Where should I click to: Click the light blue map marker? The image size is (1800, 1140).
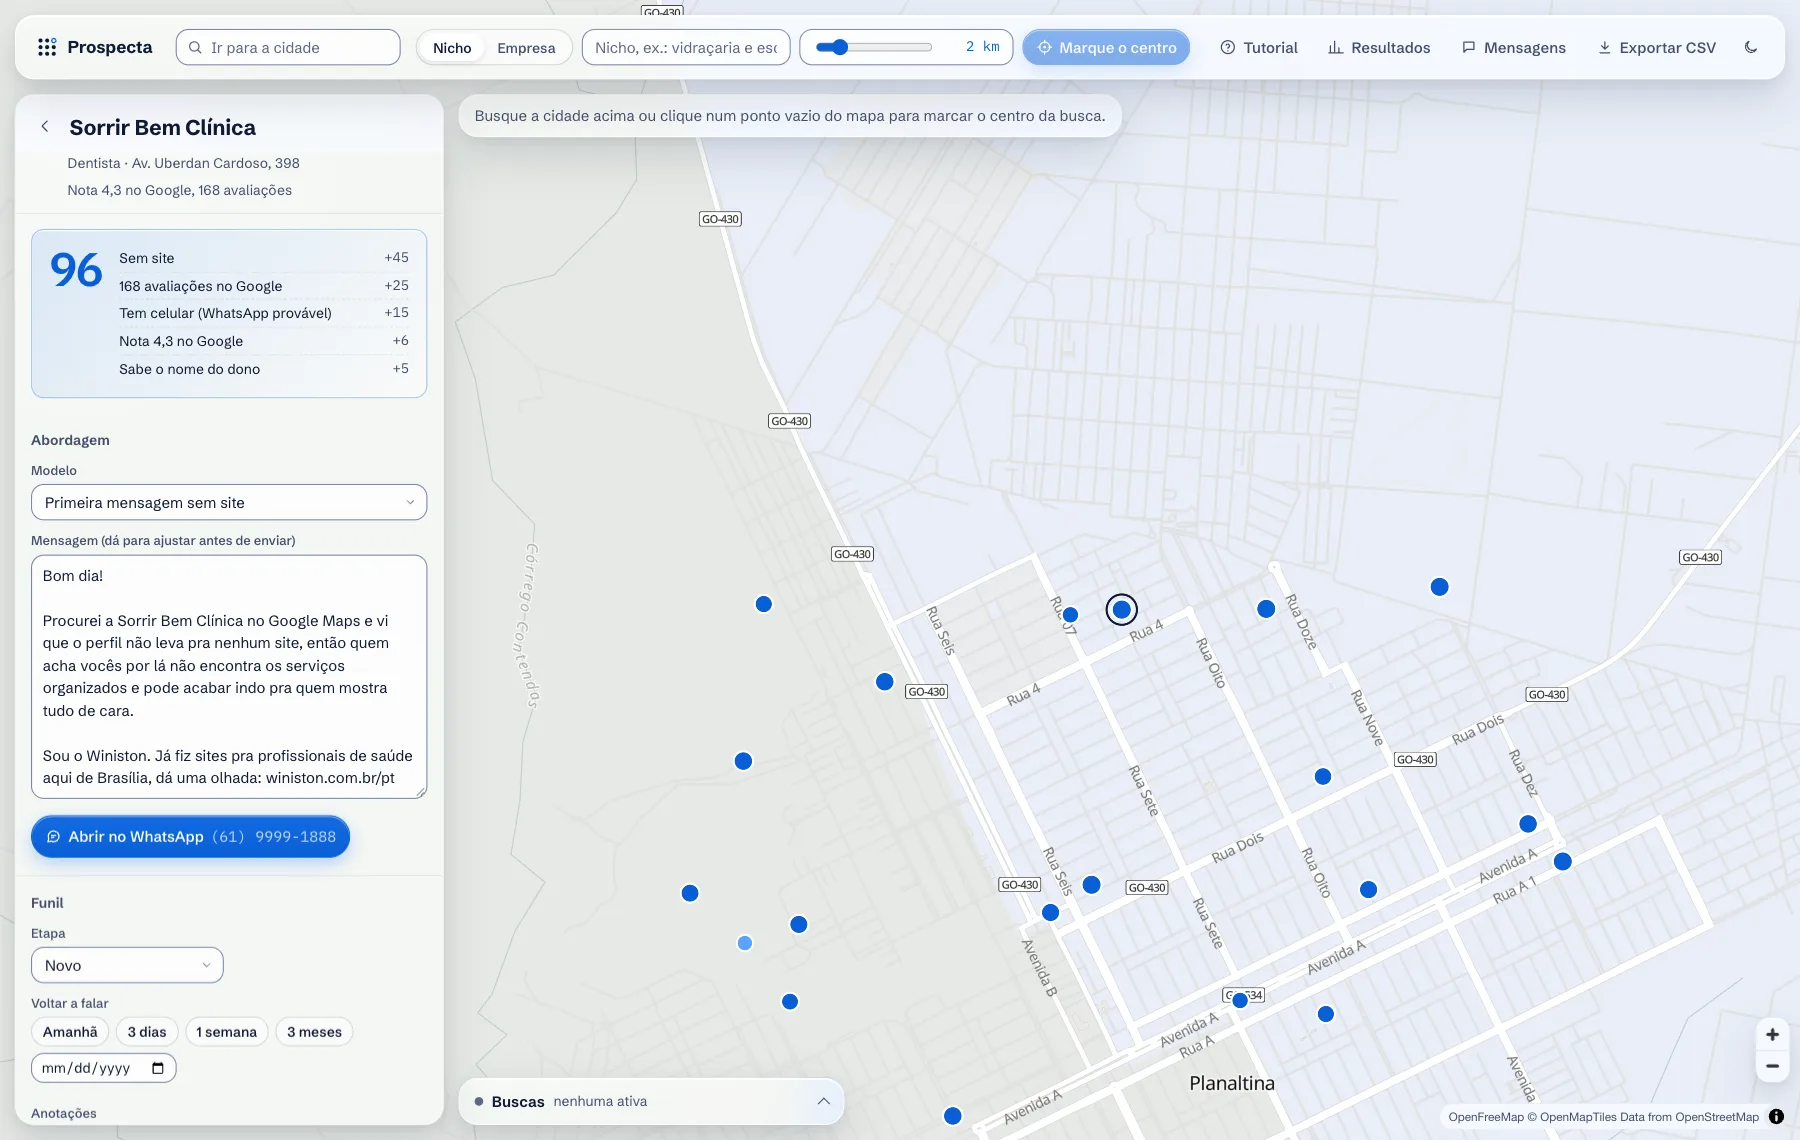745,943
